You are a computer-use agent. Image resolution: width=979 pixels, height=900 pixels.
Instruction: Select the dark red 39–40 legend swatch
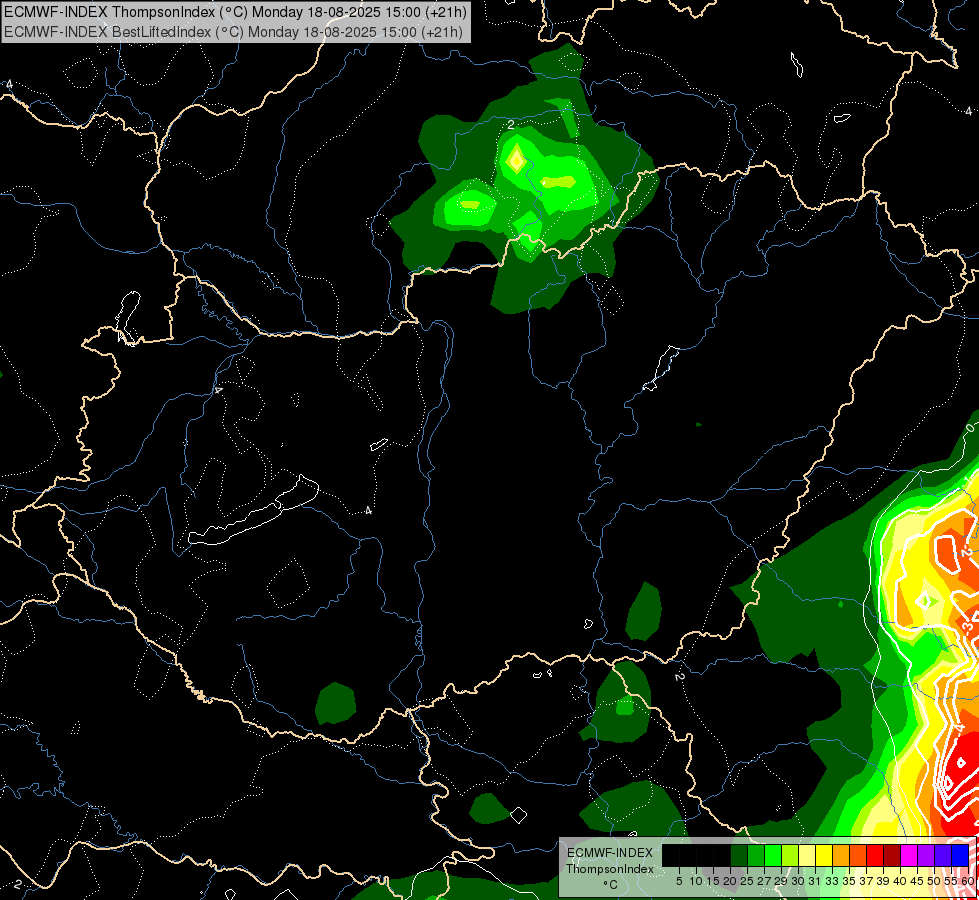[892, 856]
